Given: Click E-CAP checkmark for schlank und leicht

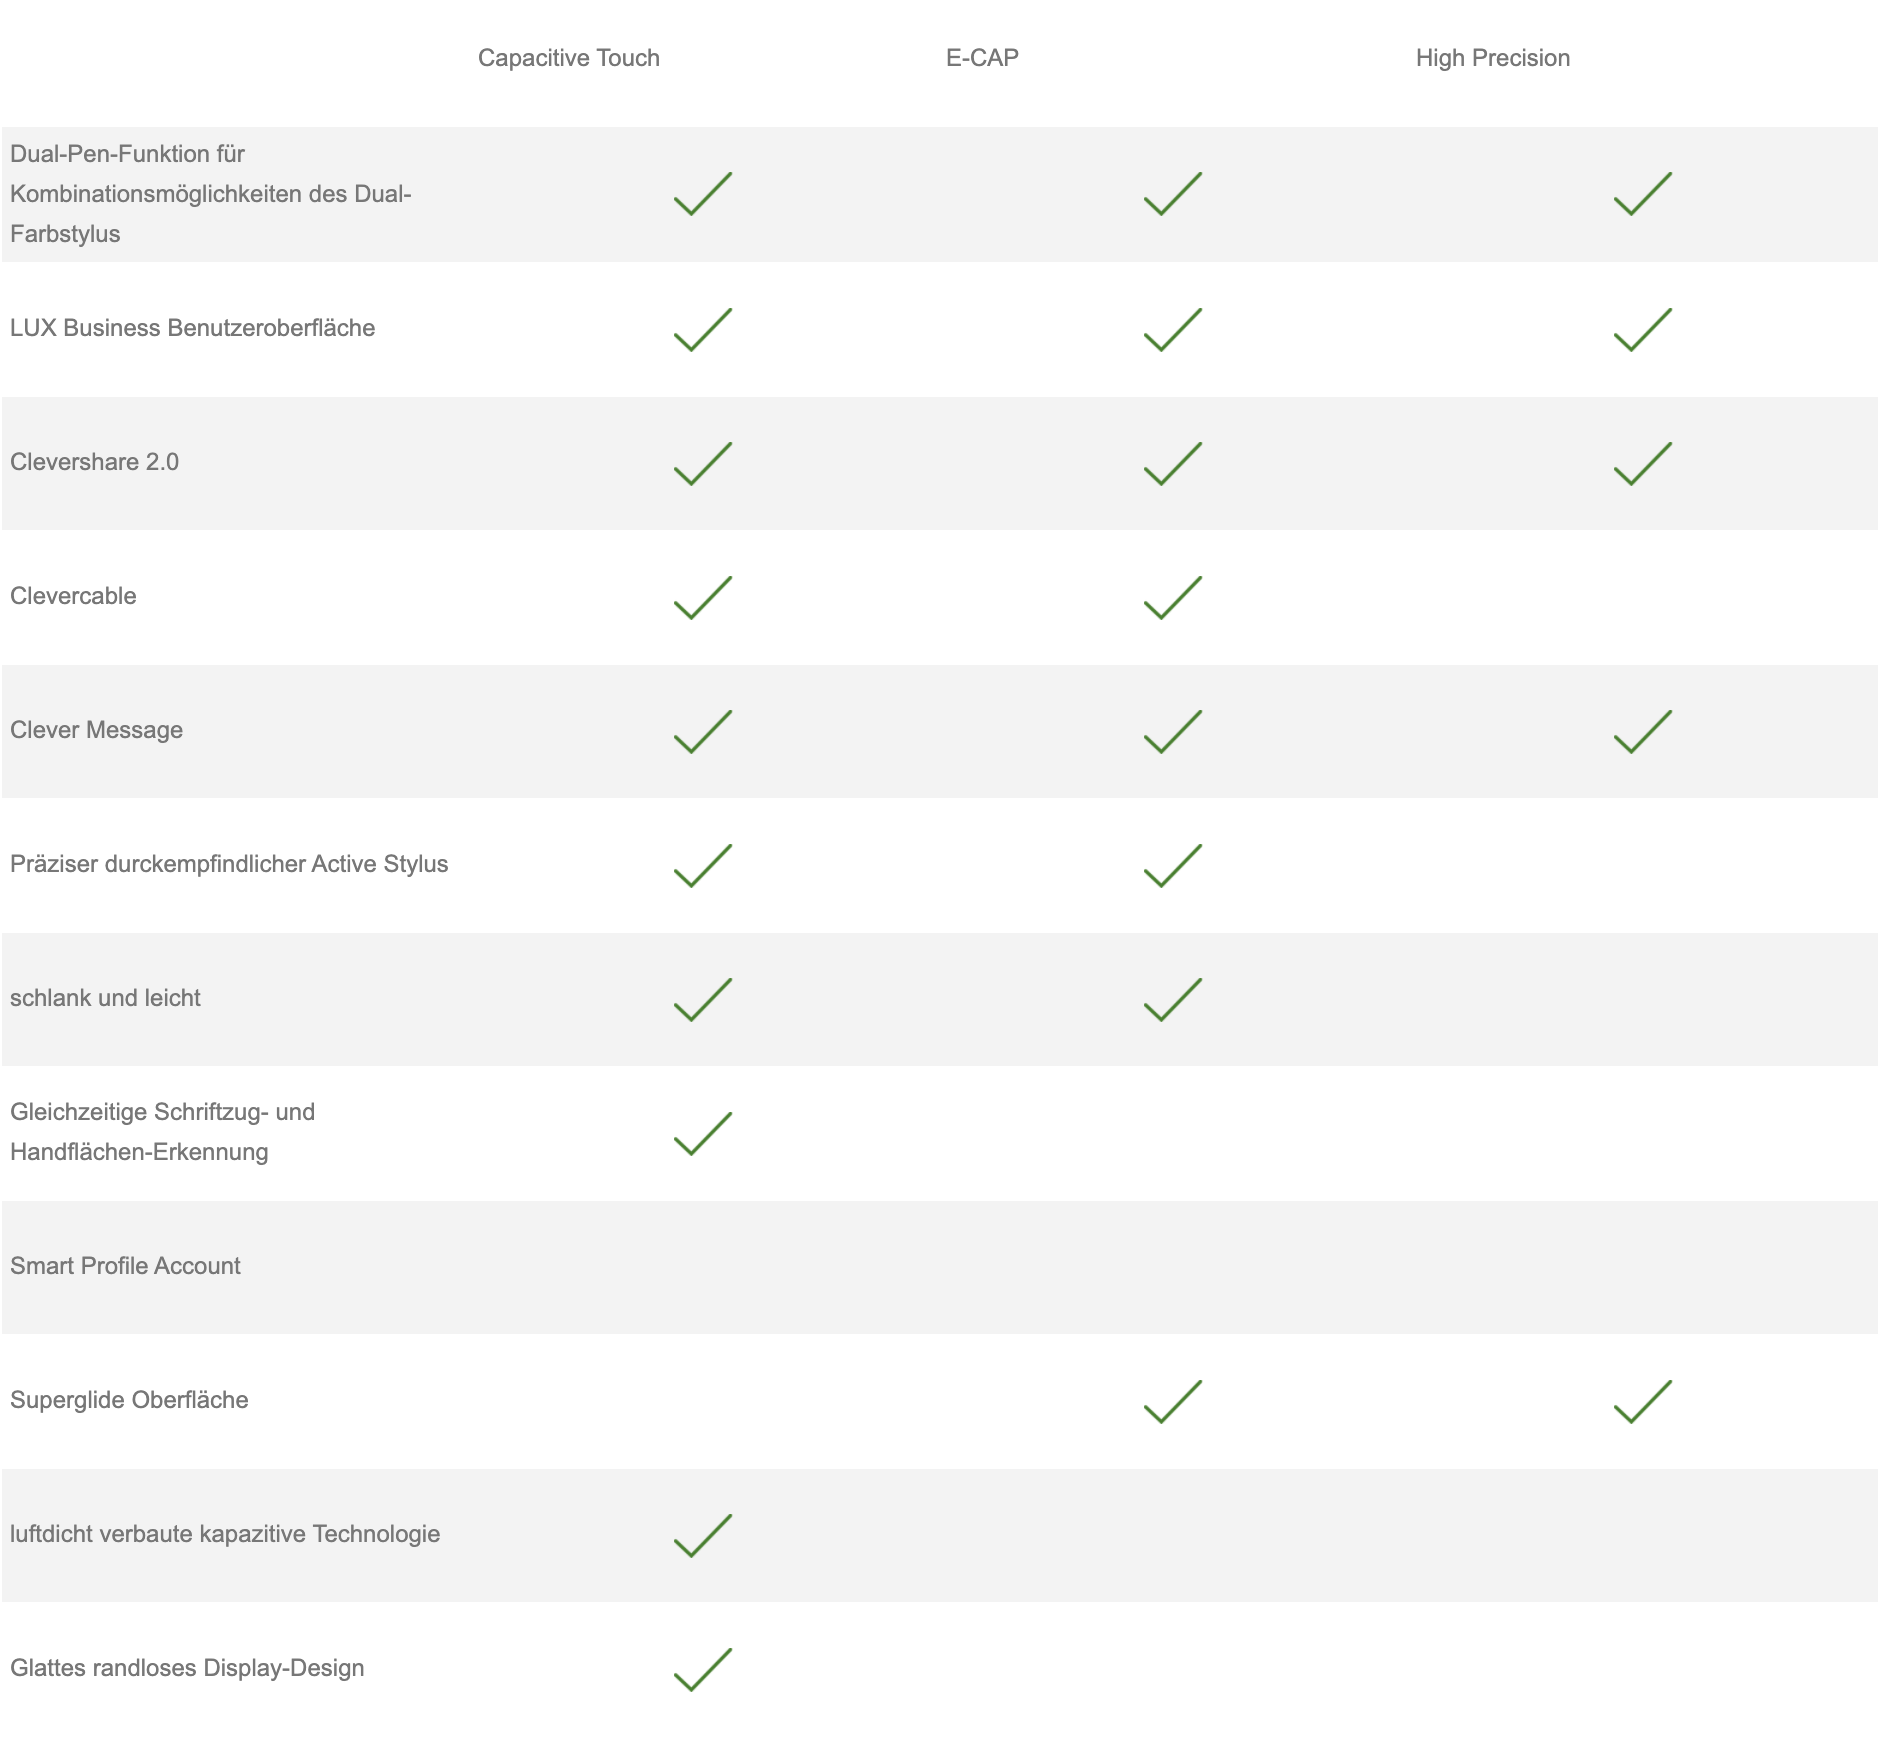Looking at the screenshot, I should coord(1173,1000).
